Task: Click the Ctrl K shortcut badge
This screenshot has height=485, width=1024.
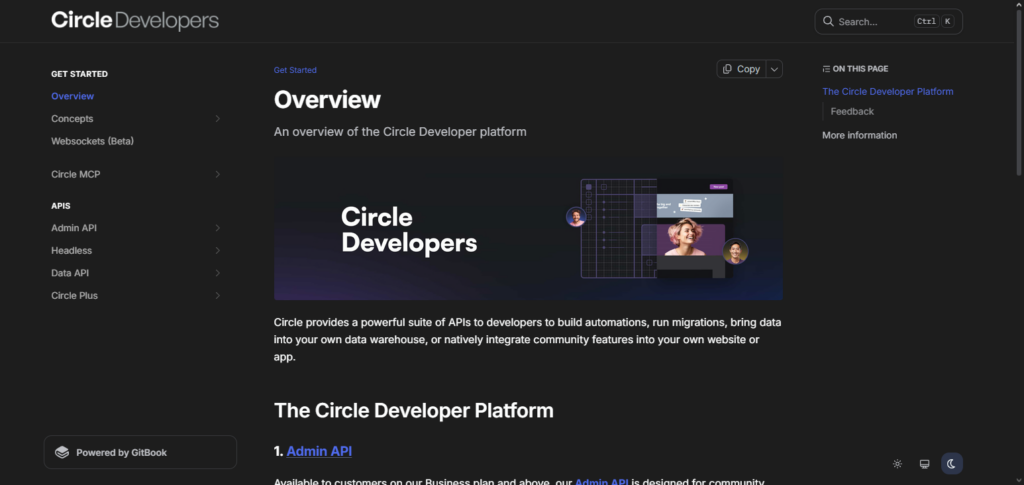Action: click(934, 22)
